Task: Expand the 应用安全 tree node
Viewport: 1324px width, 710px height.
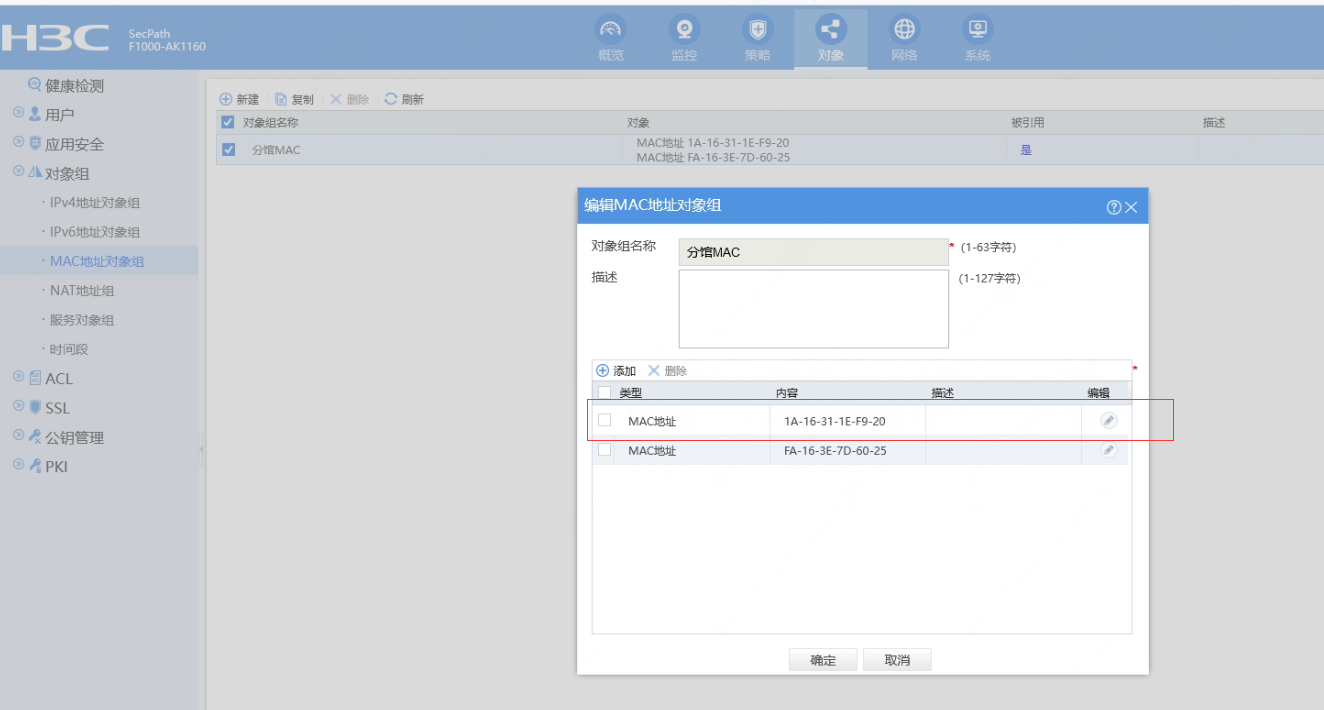Action: pos(18,143)
